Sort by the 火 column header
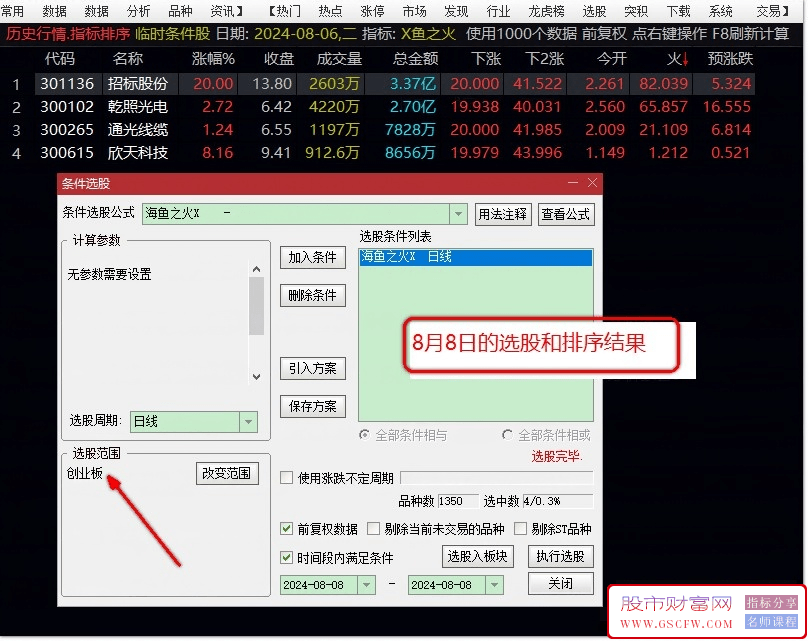Image resolution: width=809 pixels, height=641 pixels. pos(677,59)
